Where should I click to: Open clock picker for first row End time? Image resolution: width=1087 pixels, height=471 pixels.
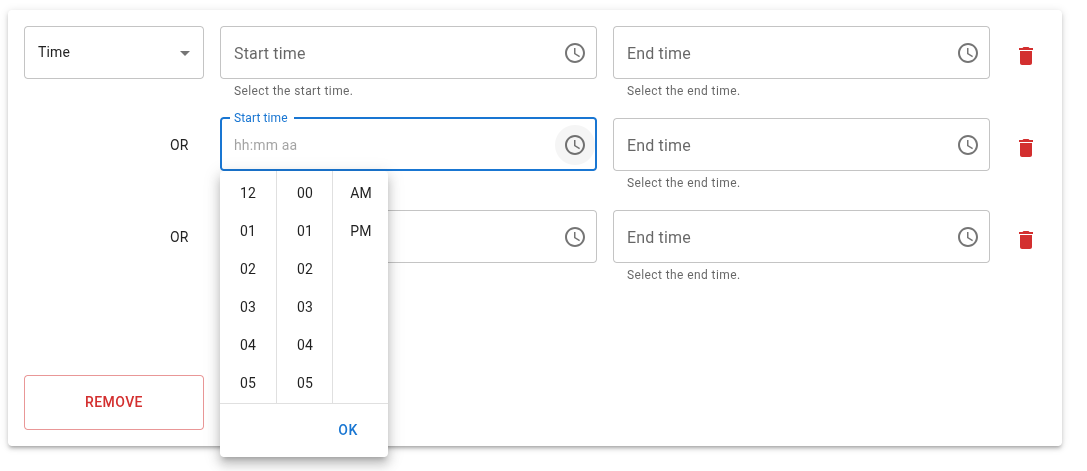pos(968,53)
